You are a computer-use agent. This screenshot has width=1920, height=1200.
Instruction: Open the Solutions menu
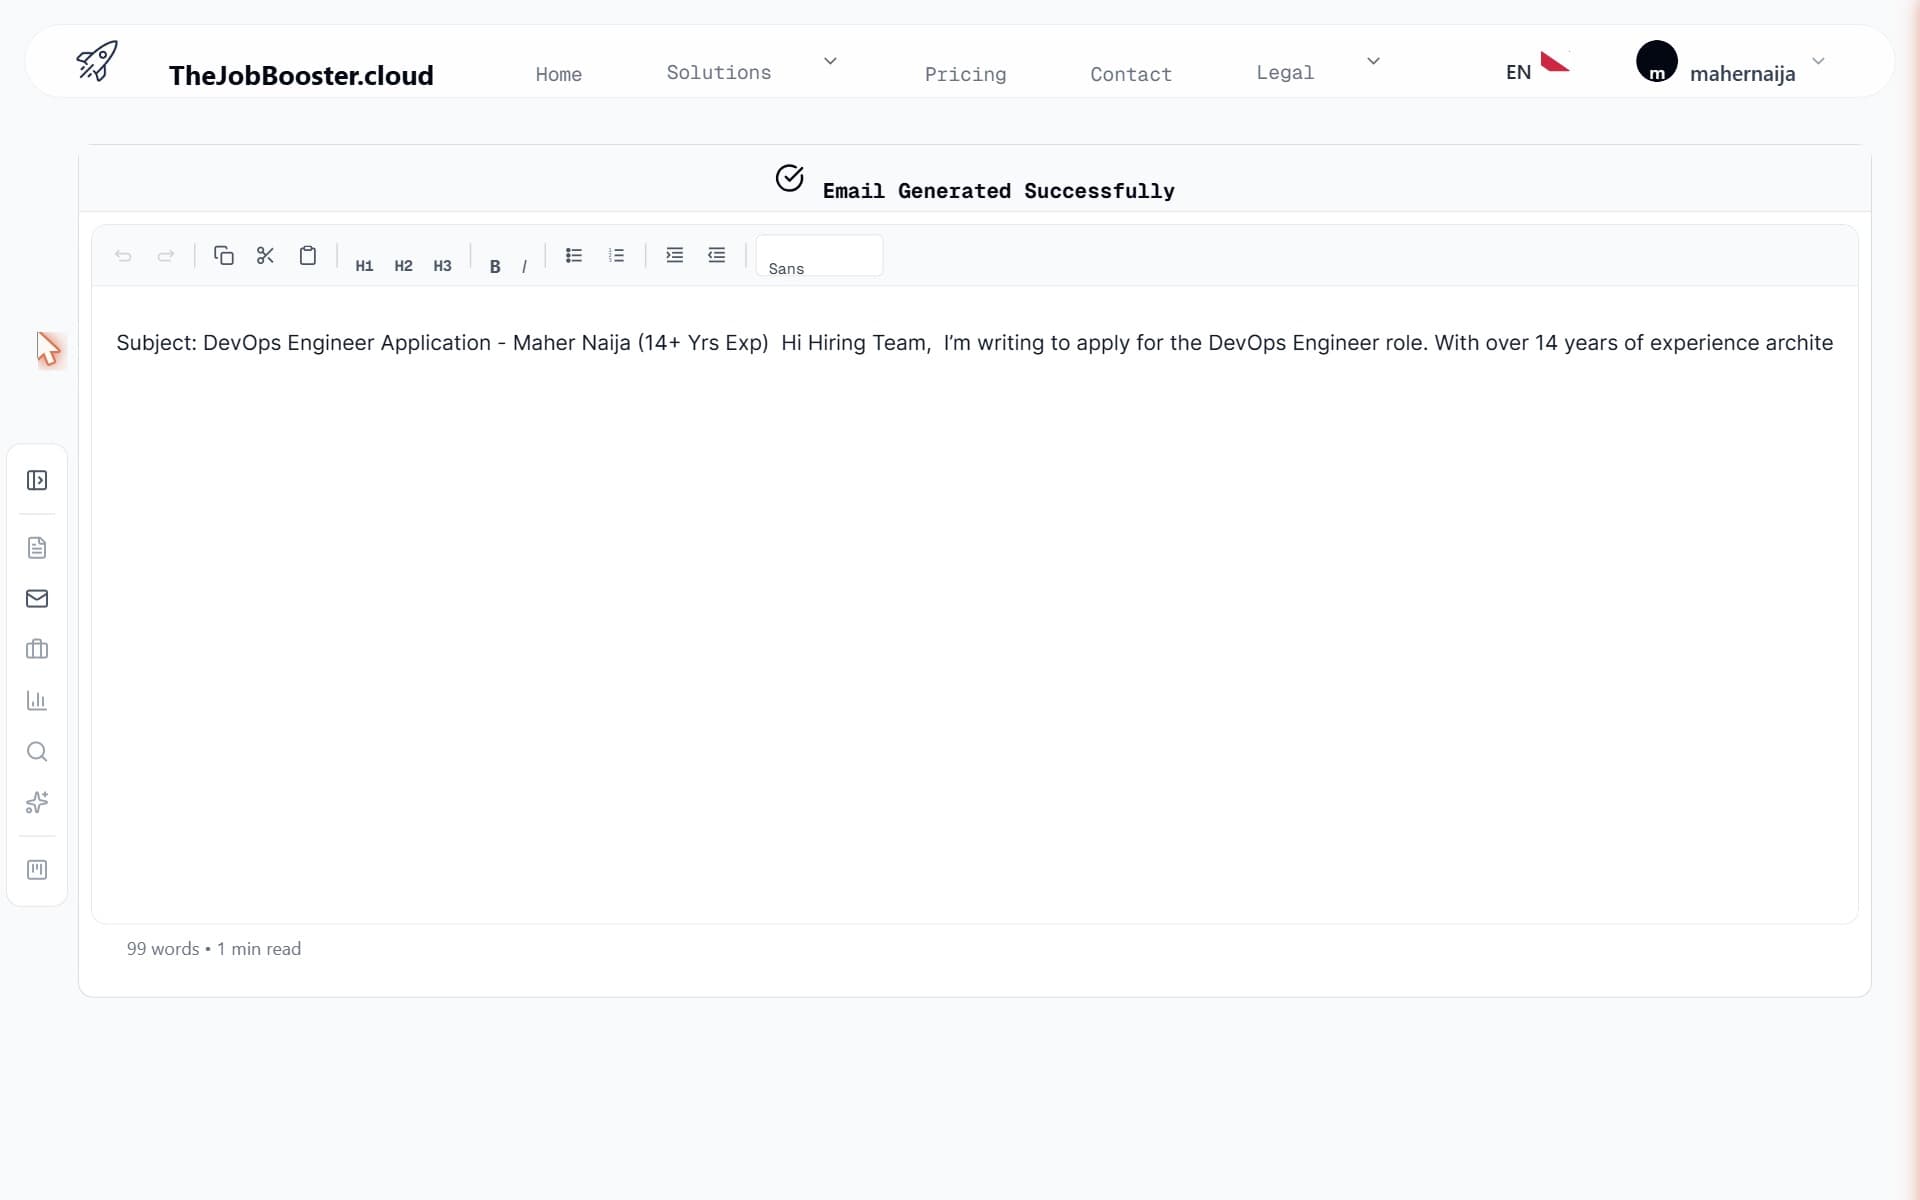(x=718, y=72)
